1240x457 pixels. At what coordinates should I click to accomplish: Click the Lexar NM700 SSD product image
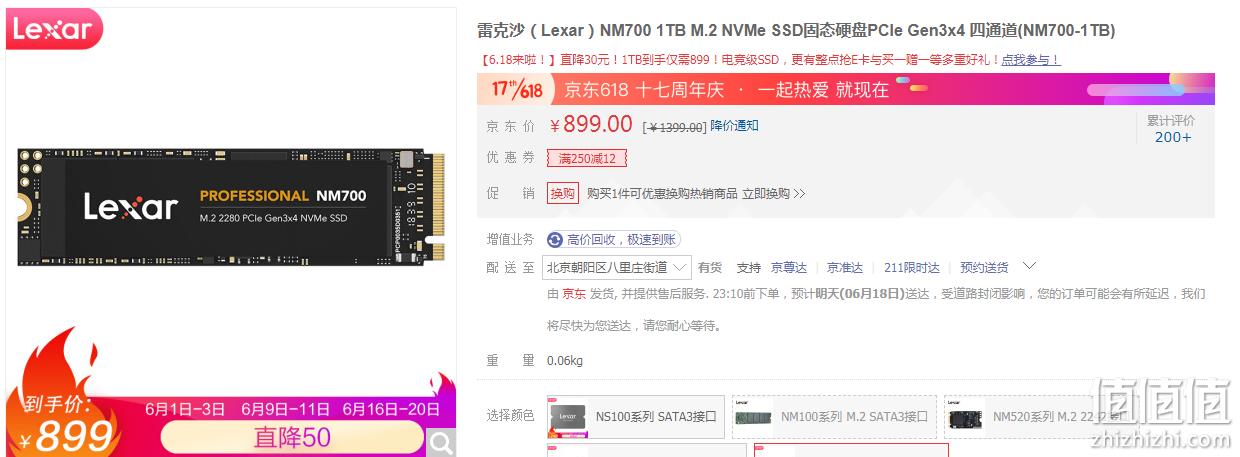232,208
